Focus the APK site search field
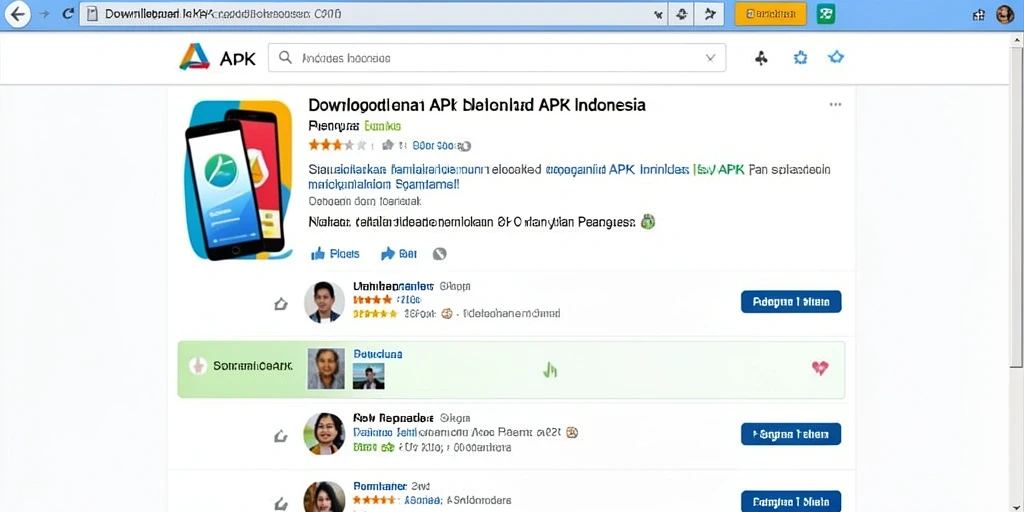This screenshot has width=1024, height=512. pos(497,57)
